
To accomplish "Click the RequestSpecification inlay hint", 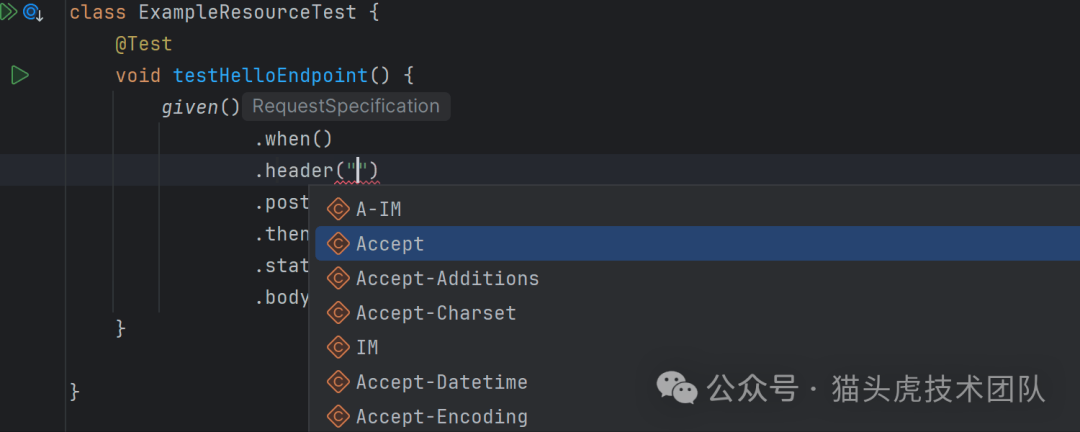I will click(345, 106).
